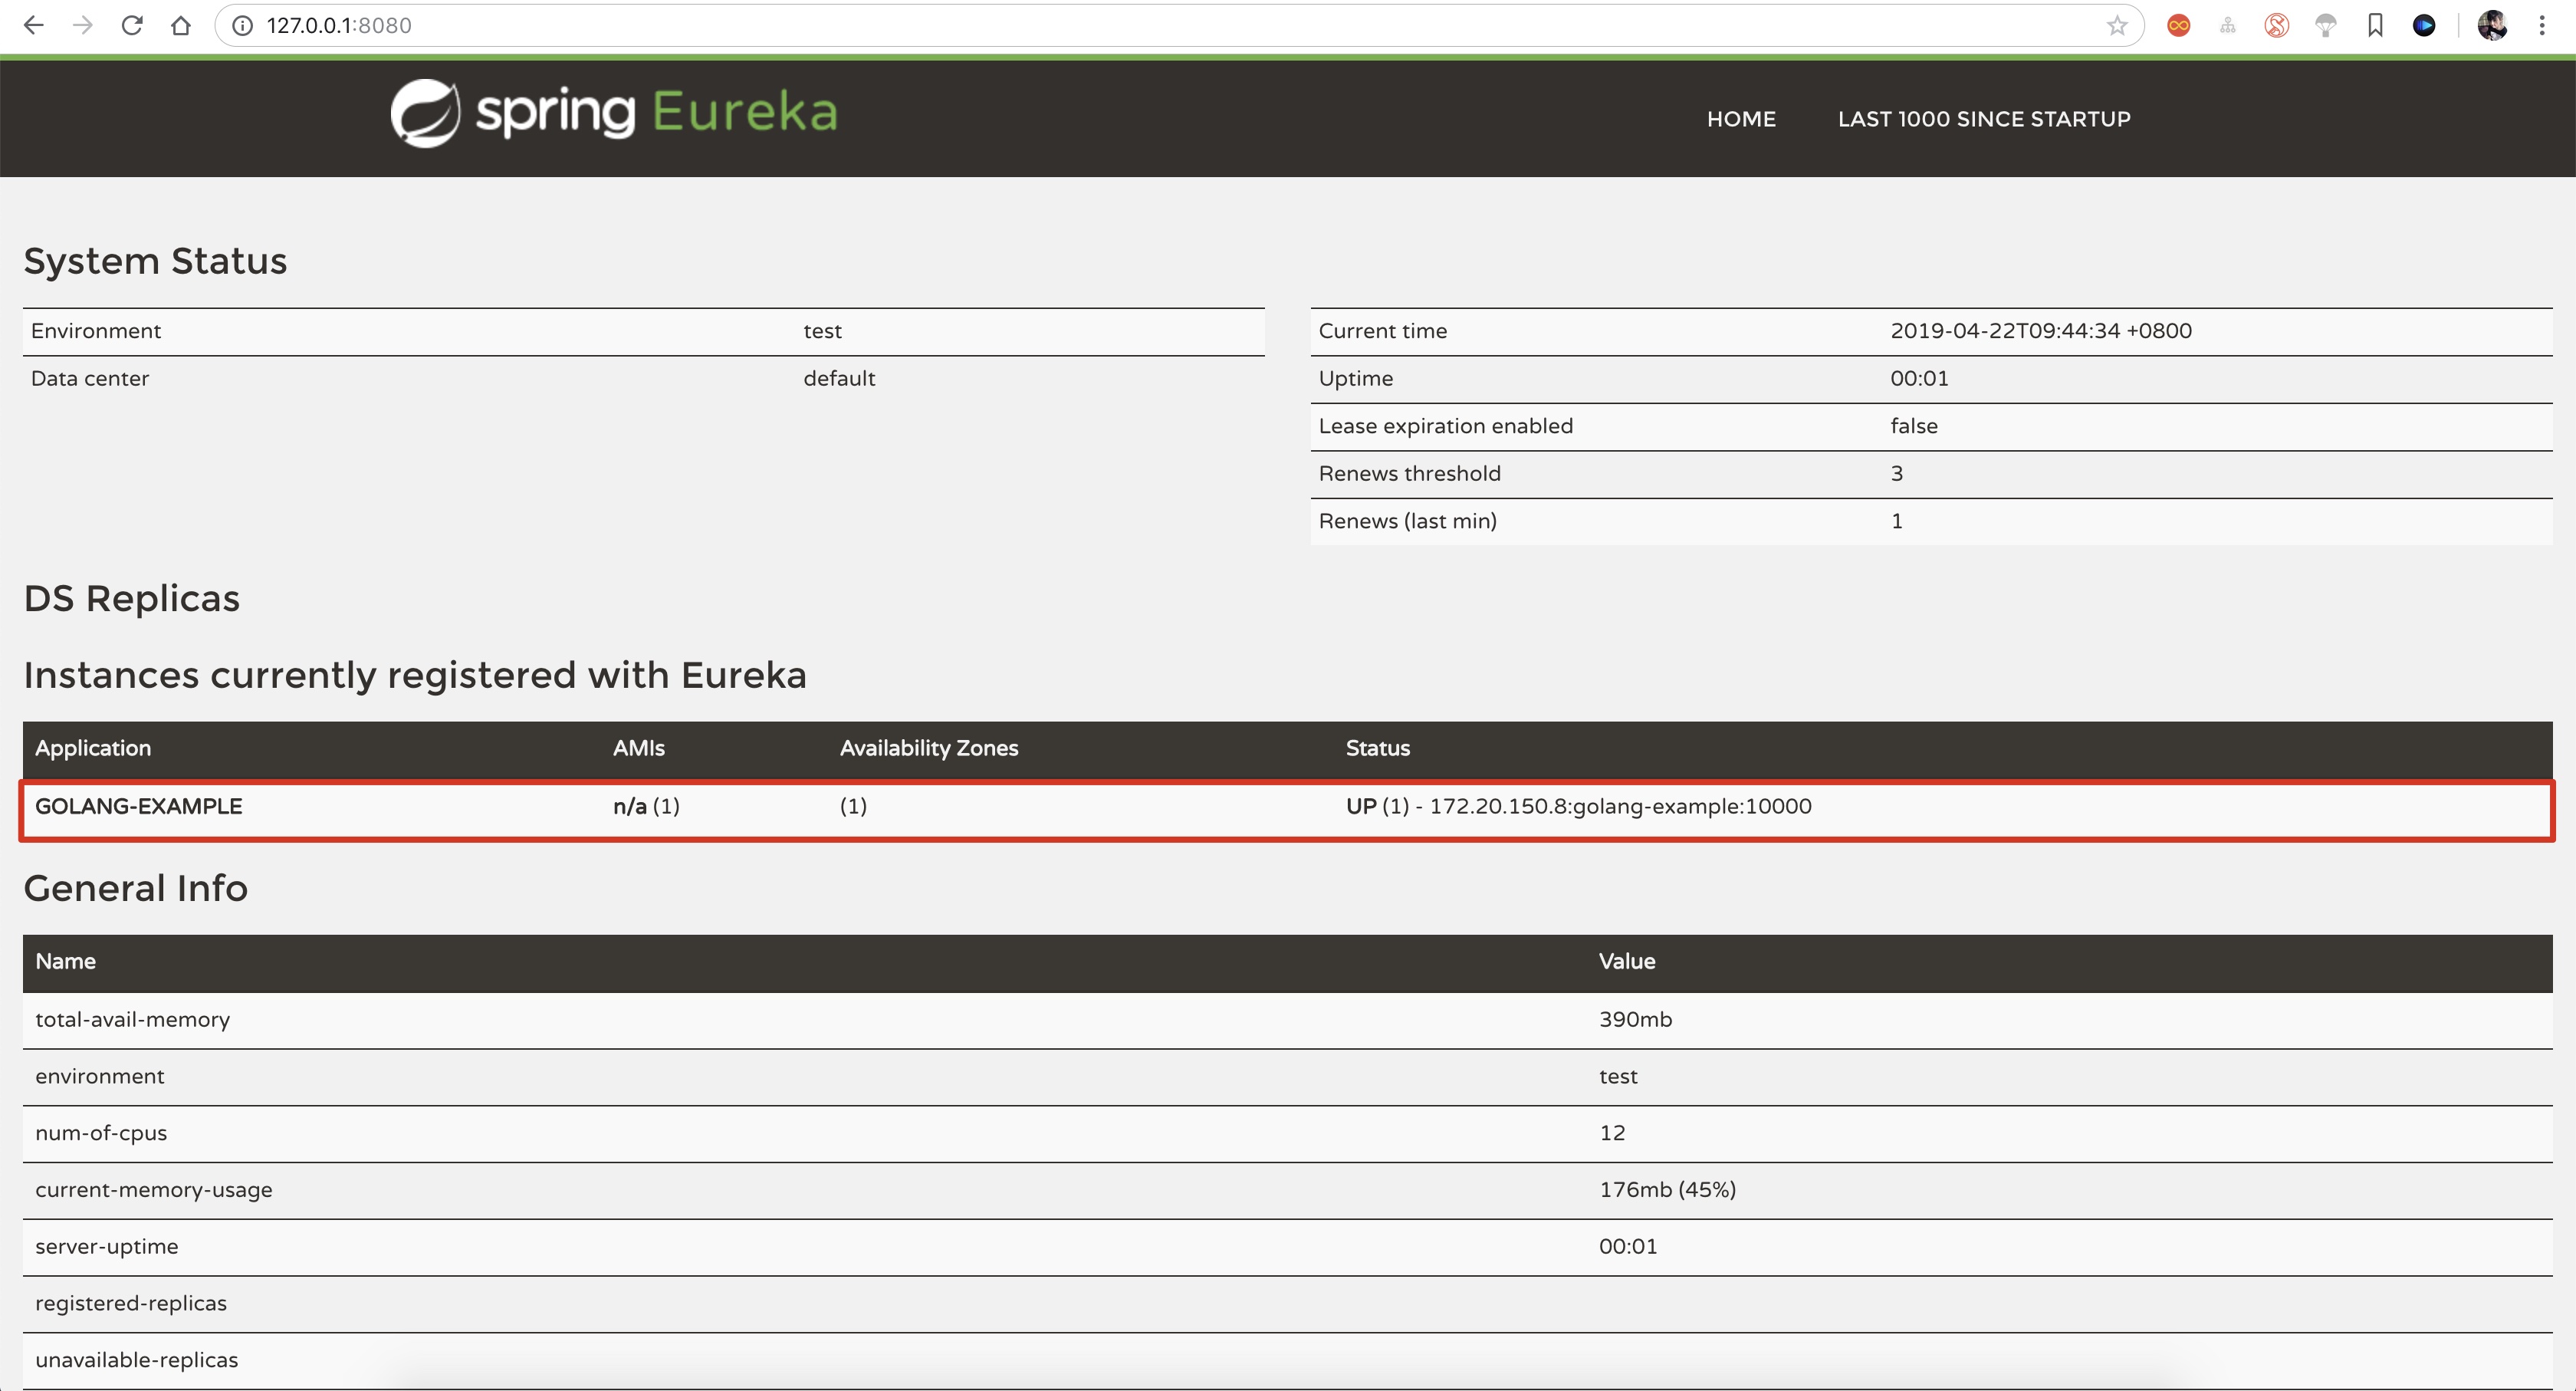View site information icon in address bar
This screenshot has height=1391, width=2576.
(x=243, y=26)
